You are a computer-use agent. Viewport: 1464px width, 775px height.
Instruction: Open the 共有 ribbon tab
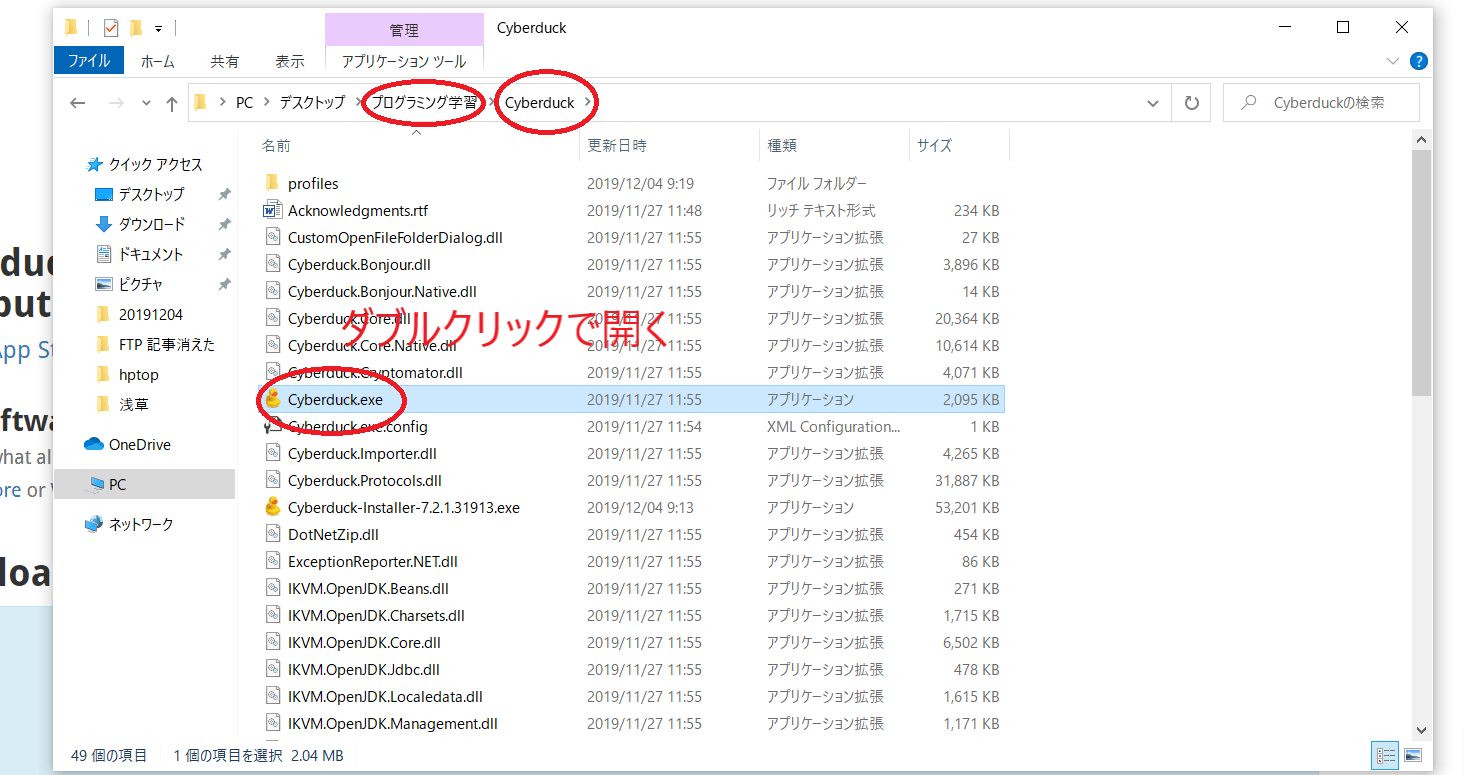coord(225,61)
